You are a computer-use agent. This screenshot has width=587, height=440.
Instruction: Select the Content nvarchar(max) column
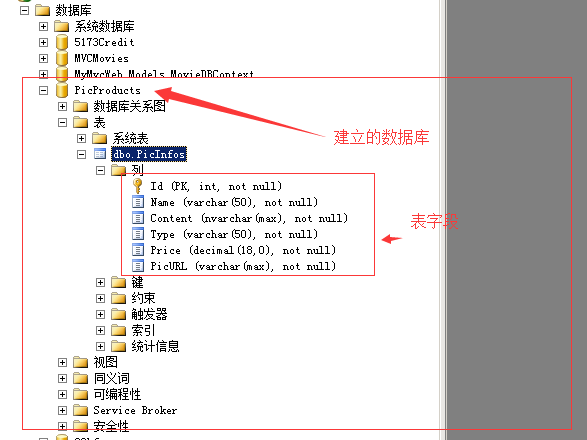[249, 218]
